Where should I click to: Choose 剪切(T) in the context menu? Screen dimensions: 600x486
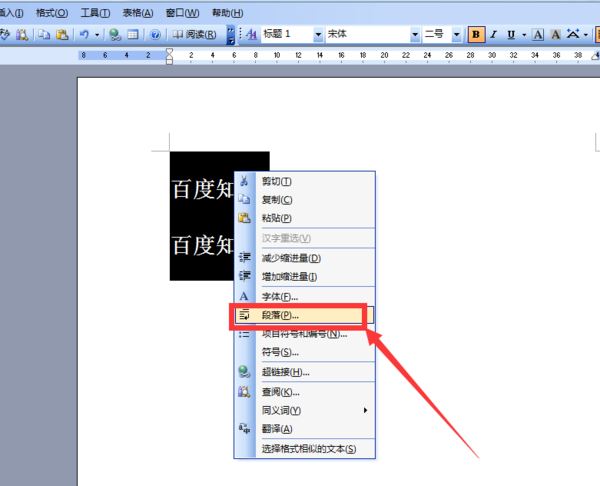pyautogui.click(x=305, y=181)
